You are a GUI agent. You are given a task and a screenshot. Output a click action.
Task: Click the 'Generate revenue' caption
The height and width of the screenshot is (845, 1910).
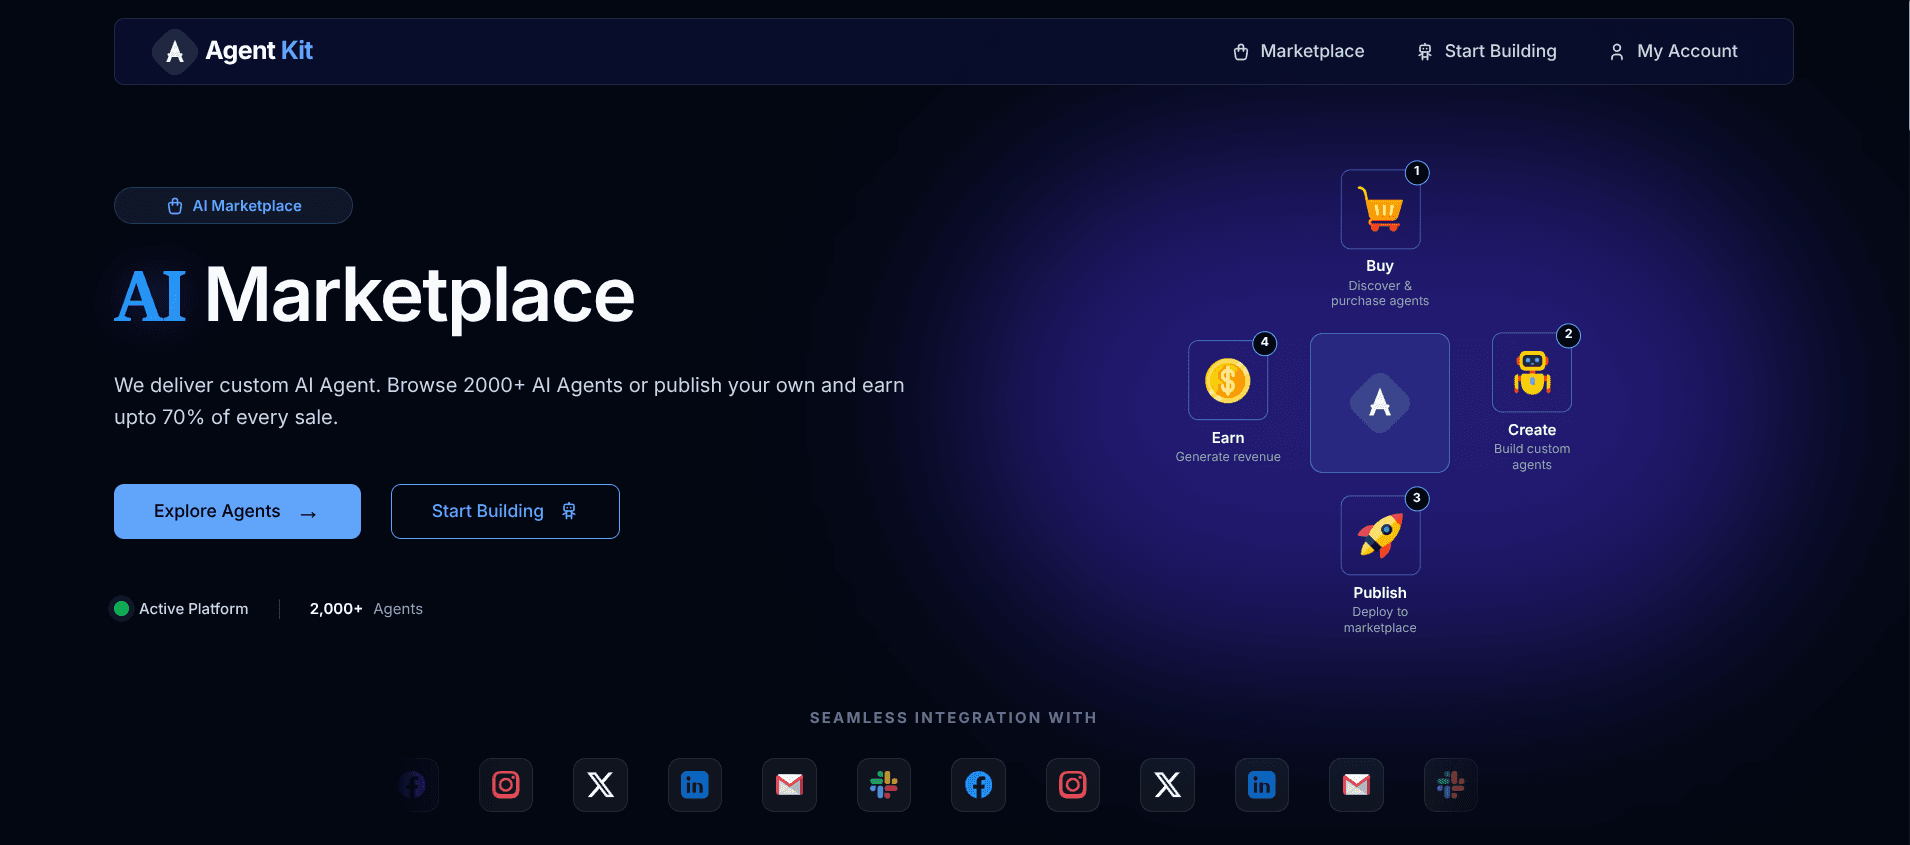pos(1228,457)
